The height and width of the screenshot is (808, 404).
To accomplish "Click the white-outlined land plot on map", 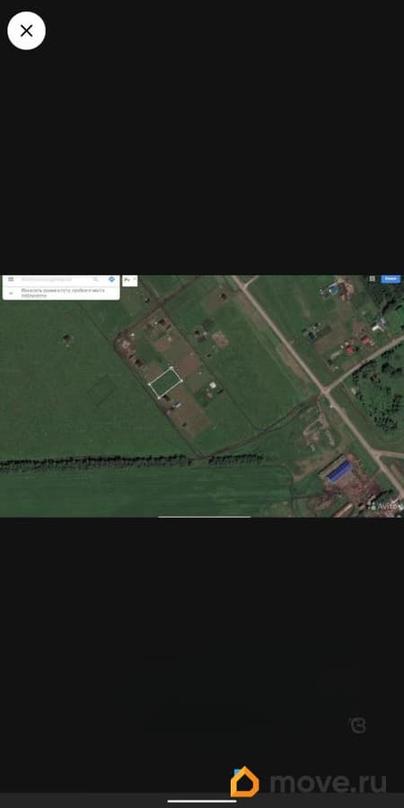I will 165,382.
